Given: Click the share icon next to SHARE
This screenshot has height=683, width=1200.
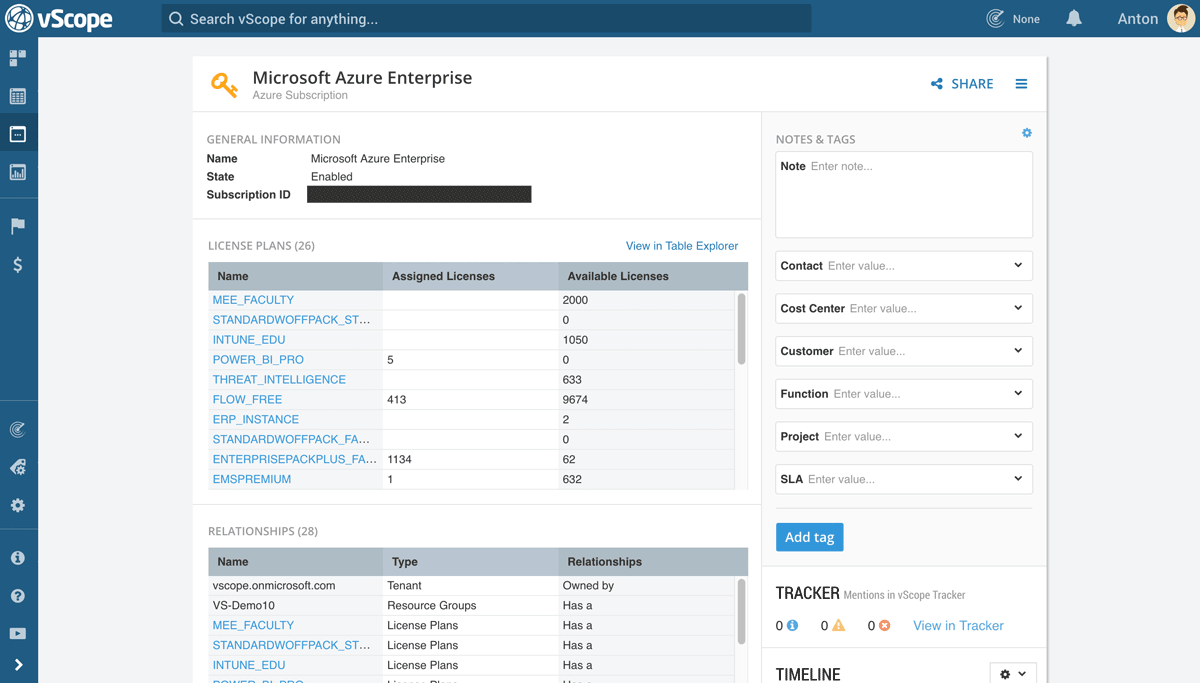Looking at the screenshot, I should [x=937, y=84].
